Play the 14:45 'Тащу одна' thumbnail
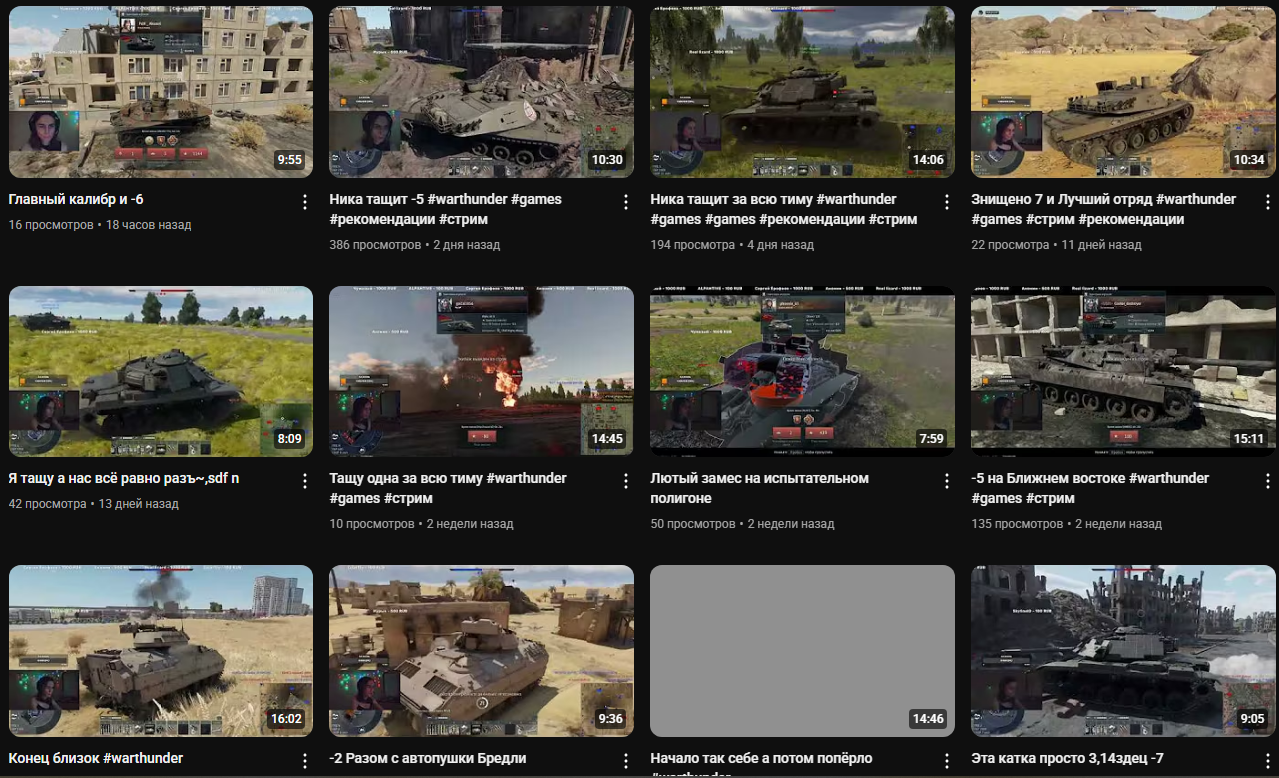1279x778 pixels. (x=482, y=371)
